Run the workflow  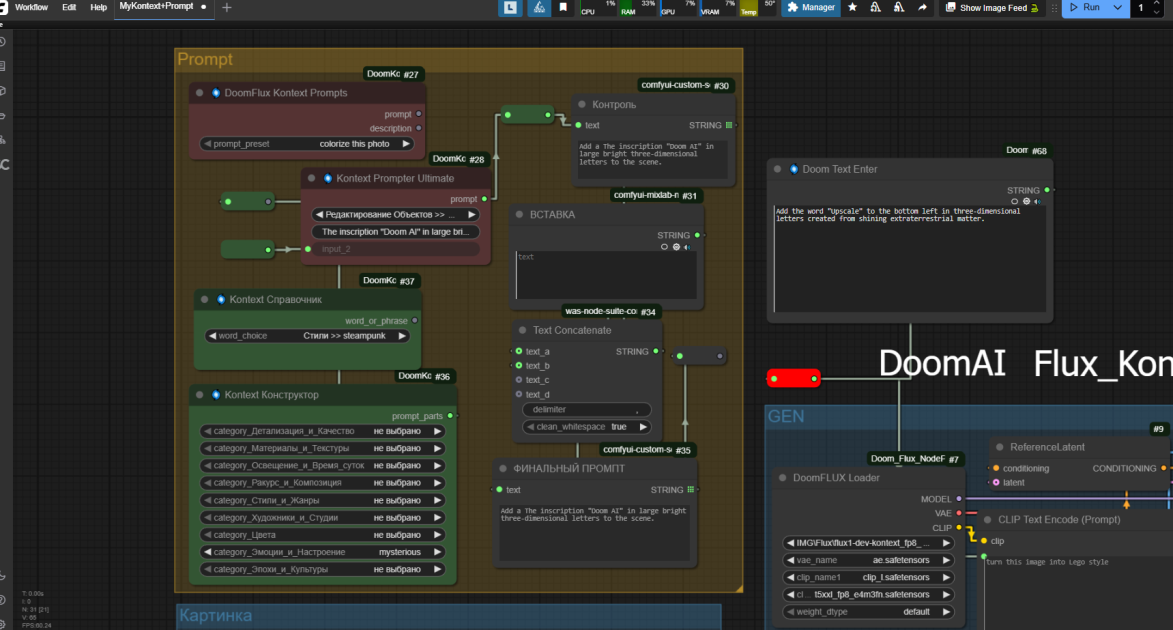coord(1085,7)
